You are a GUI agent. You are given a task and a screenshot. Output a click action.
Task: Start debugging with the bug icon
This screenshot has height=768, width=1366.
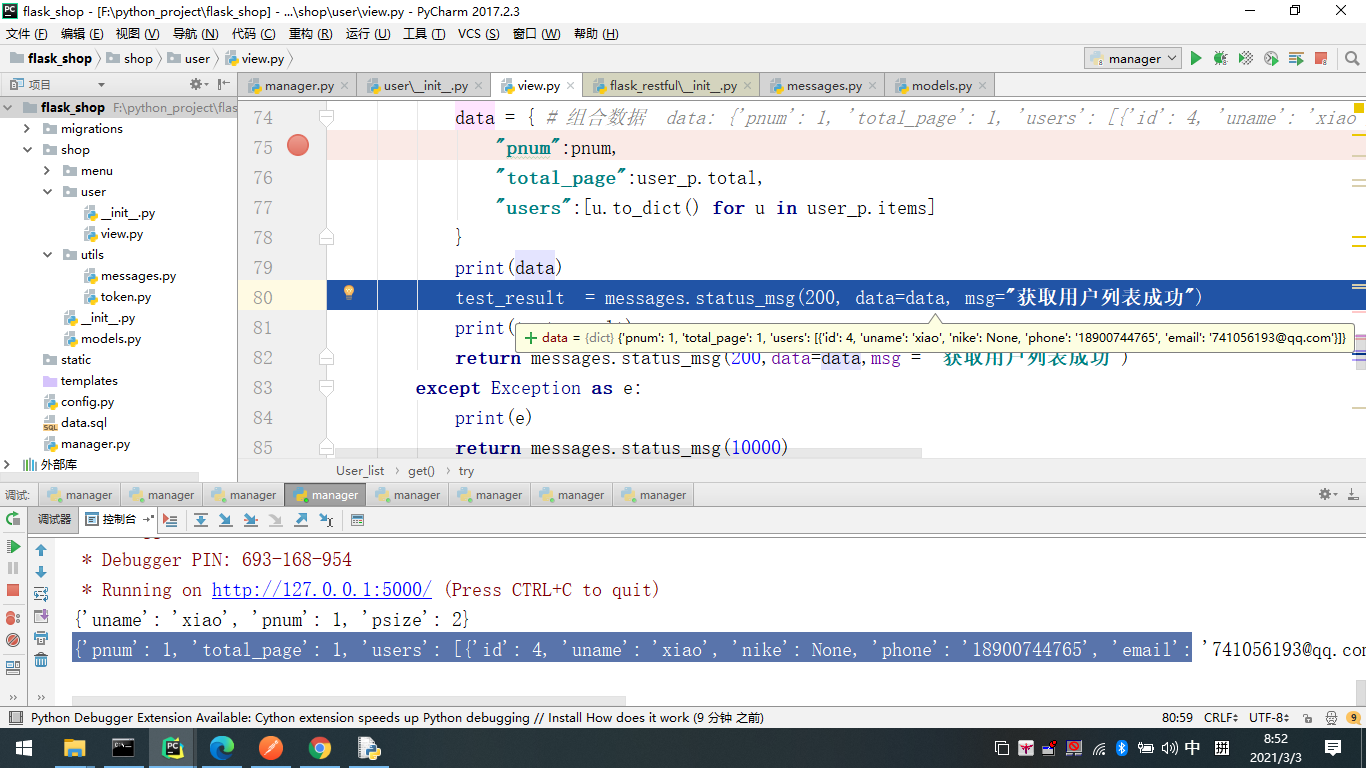(1221, 59)
